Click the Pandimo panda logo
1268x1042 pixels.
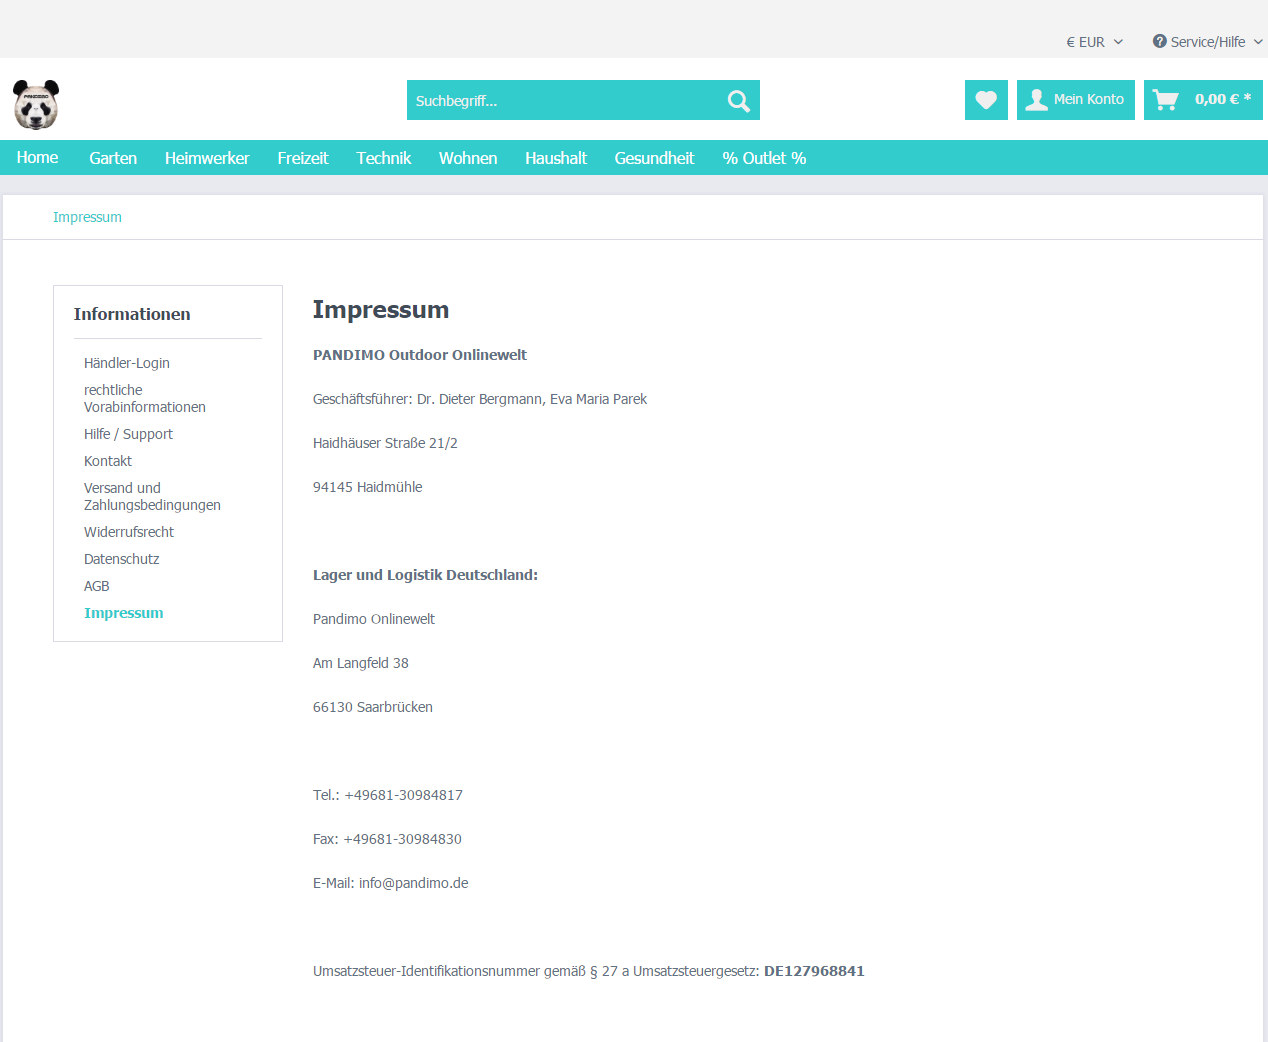[36, 104]
